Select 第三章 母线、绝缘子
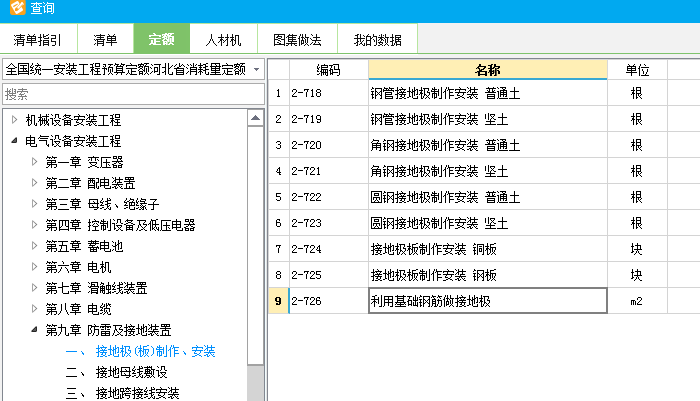The width and height of the screenshot is (700, 401). pyautogui.click(x=102, y=204)
